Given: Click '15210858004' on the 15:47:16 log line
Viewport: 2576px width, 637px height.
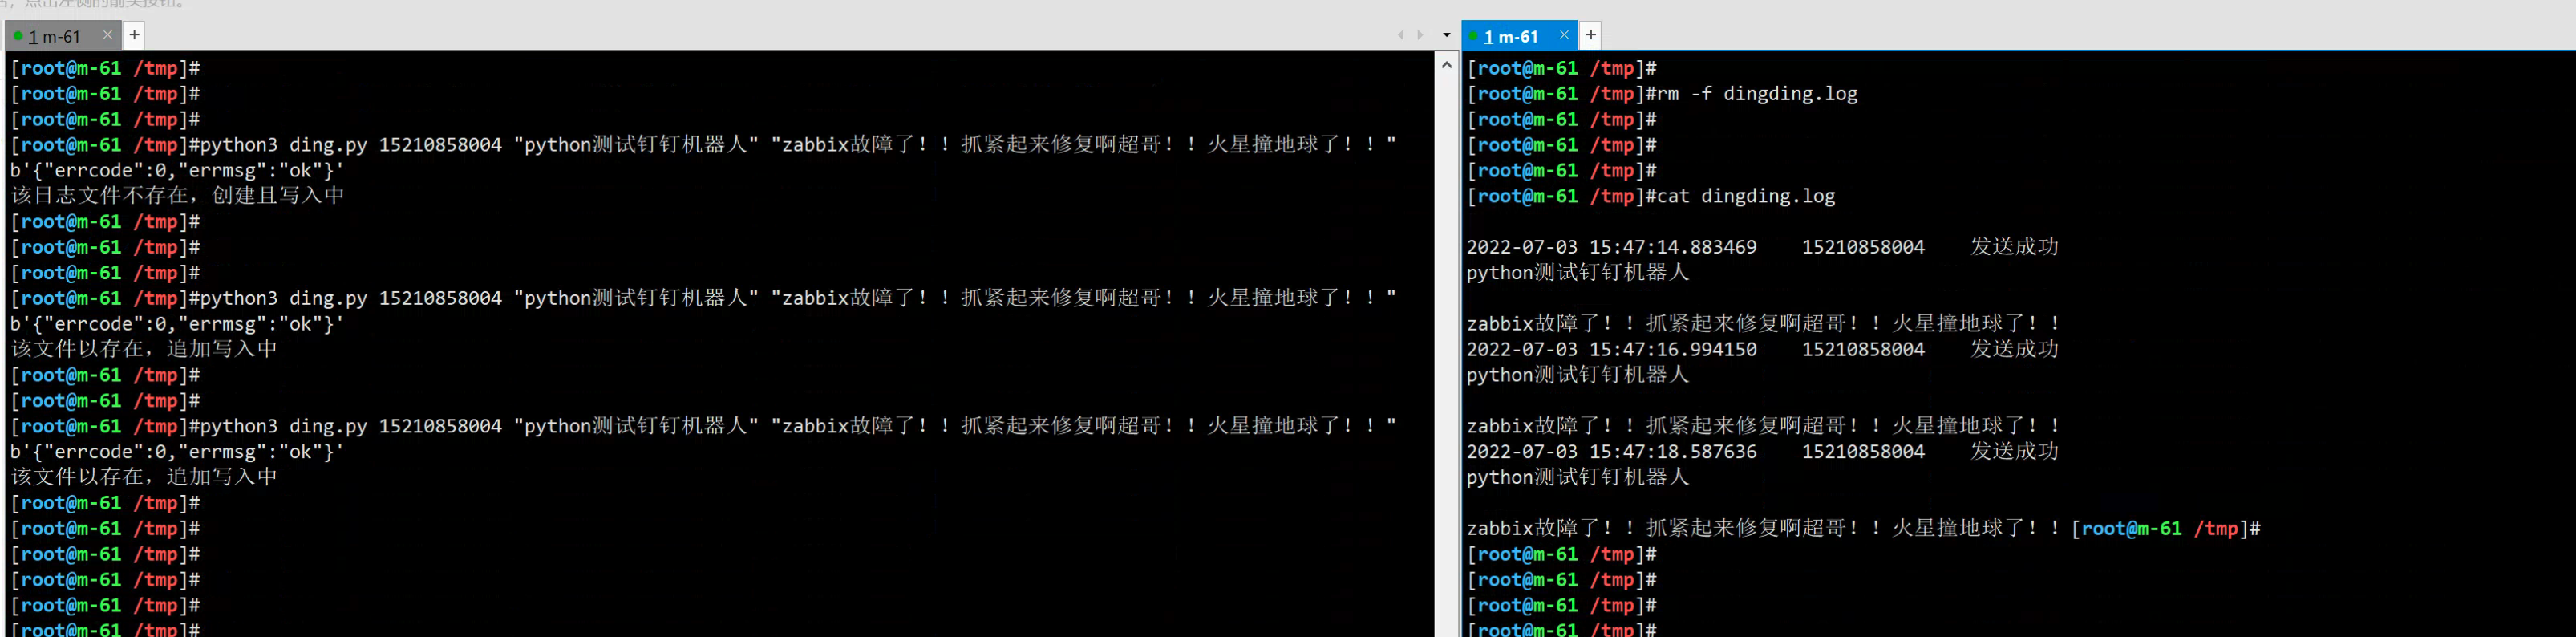Looking at the screenshot, I should point(1863,349).
